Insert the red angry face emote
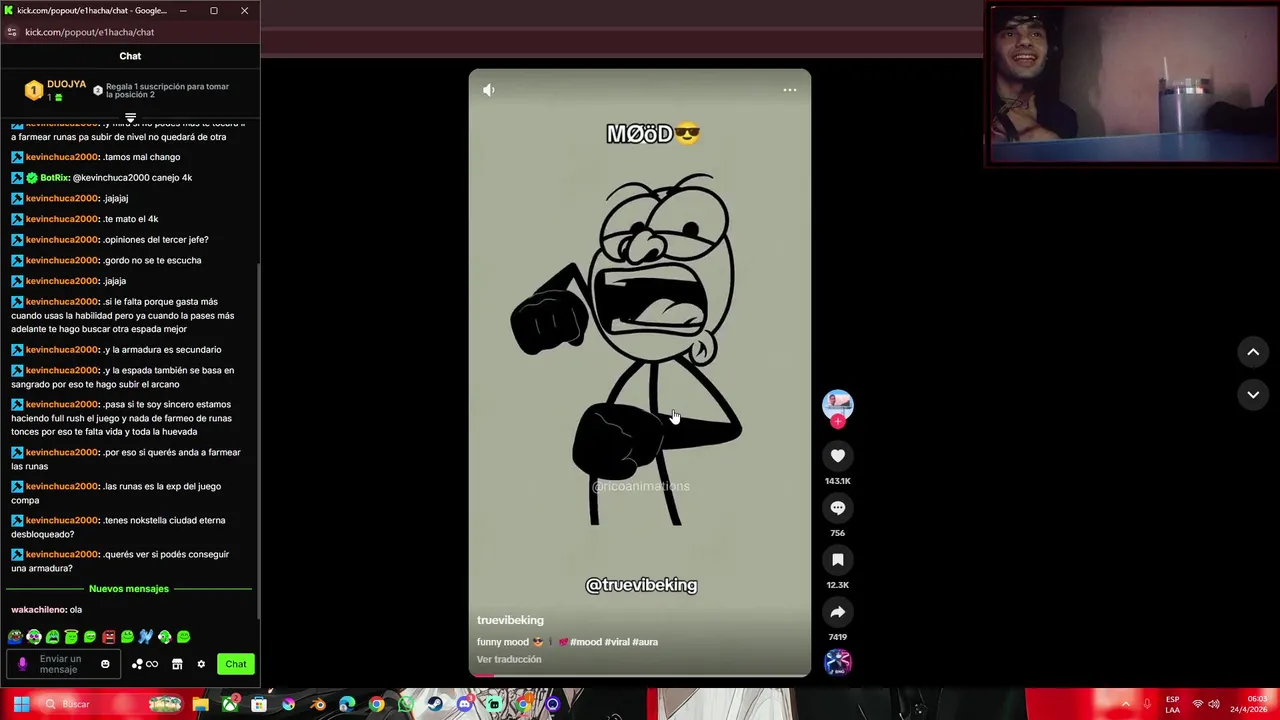Viewport: 1280px width, 720px height. [109, 636]
